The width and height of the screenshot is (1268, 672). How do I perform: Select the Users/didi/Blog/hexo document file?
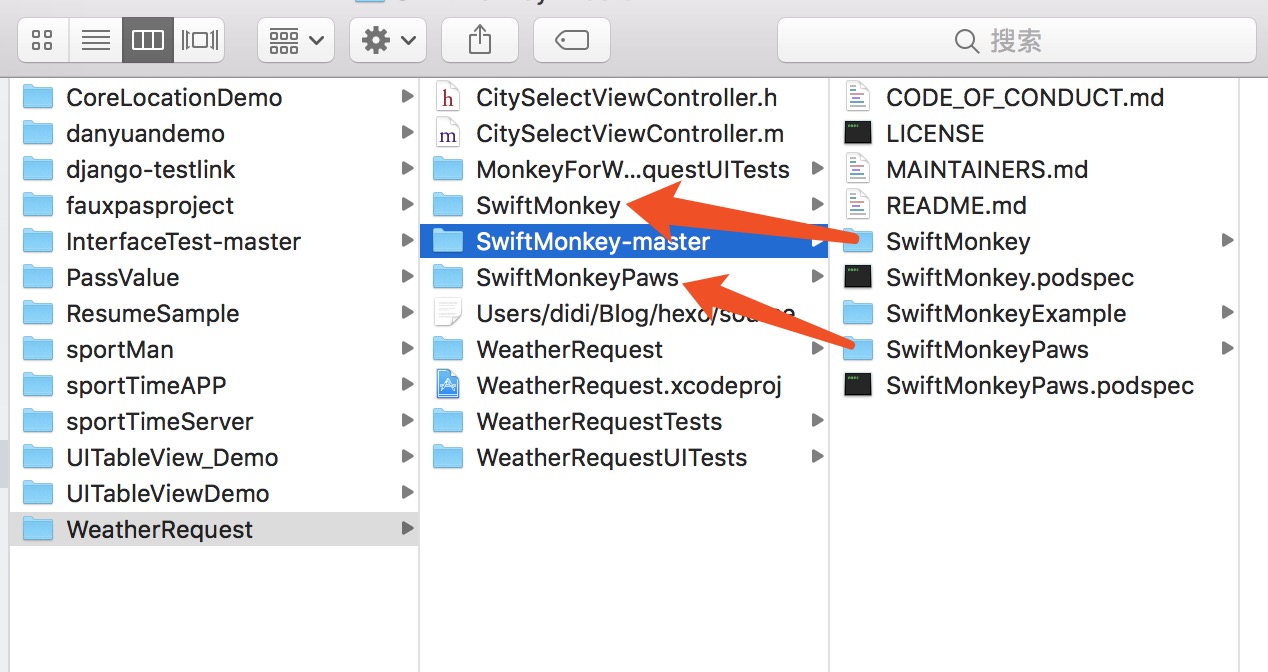[x=624, y=313]
